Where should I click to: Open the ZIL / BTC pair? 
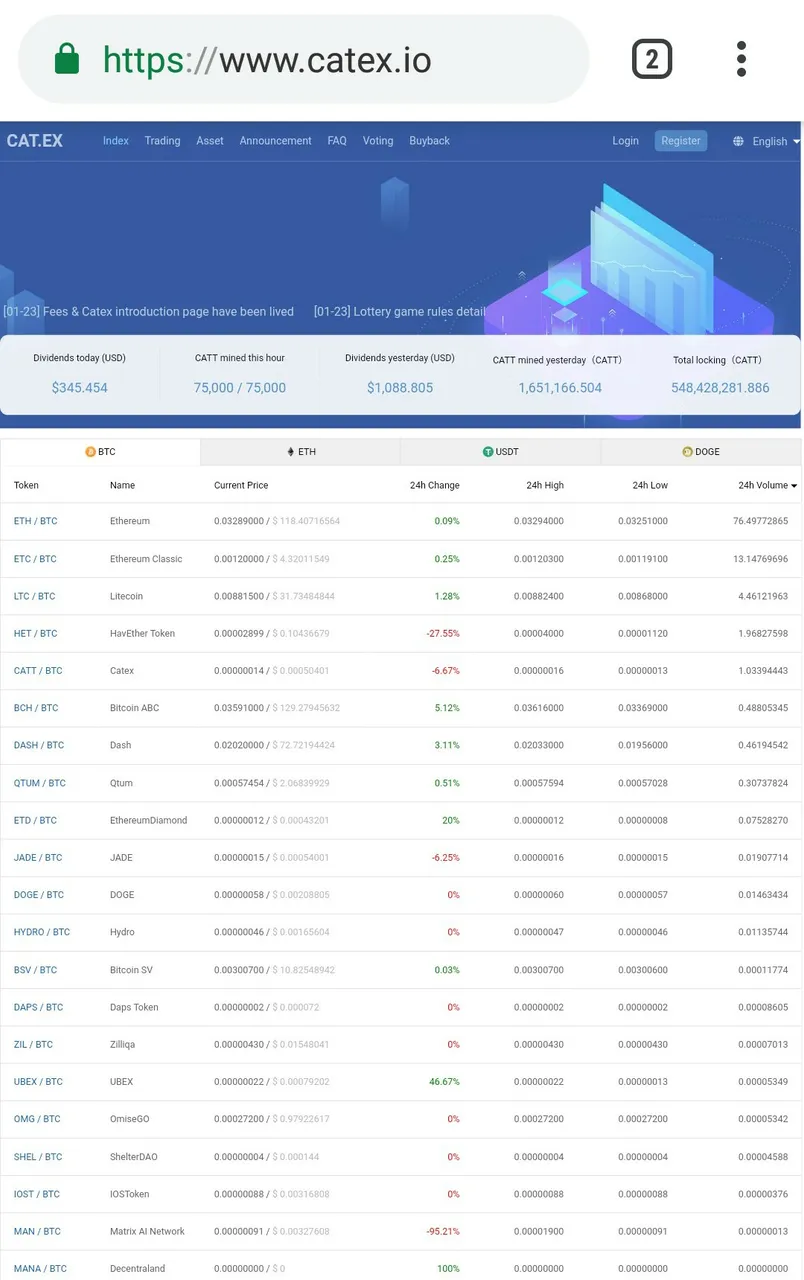coord(33,1045)
